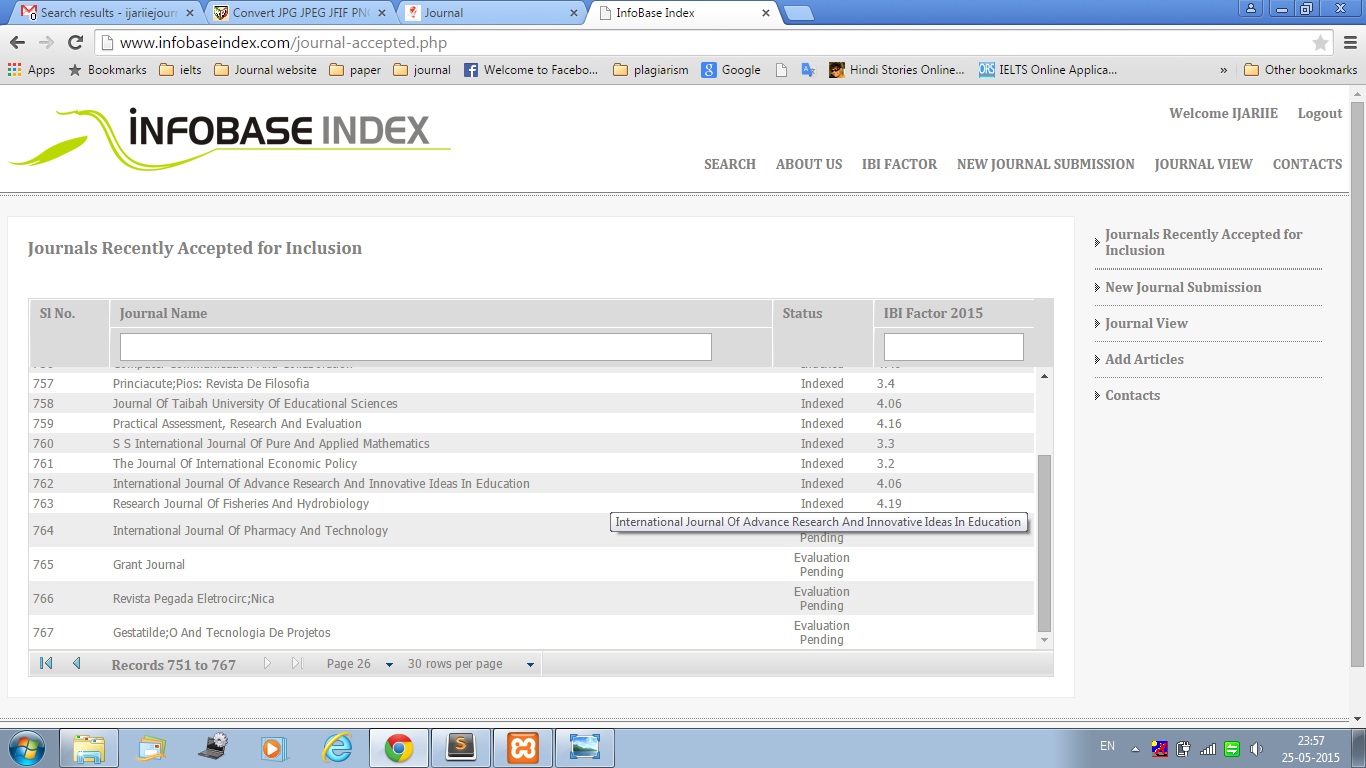Select row Journal Of Taibah University Of Educational Sciences
The image size is (1366, 768).
531,404
